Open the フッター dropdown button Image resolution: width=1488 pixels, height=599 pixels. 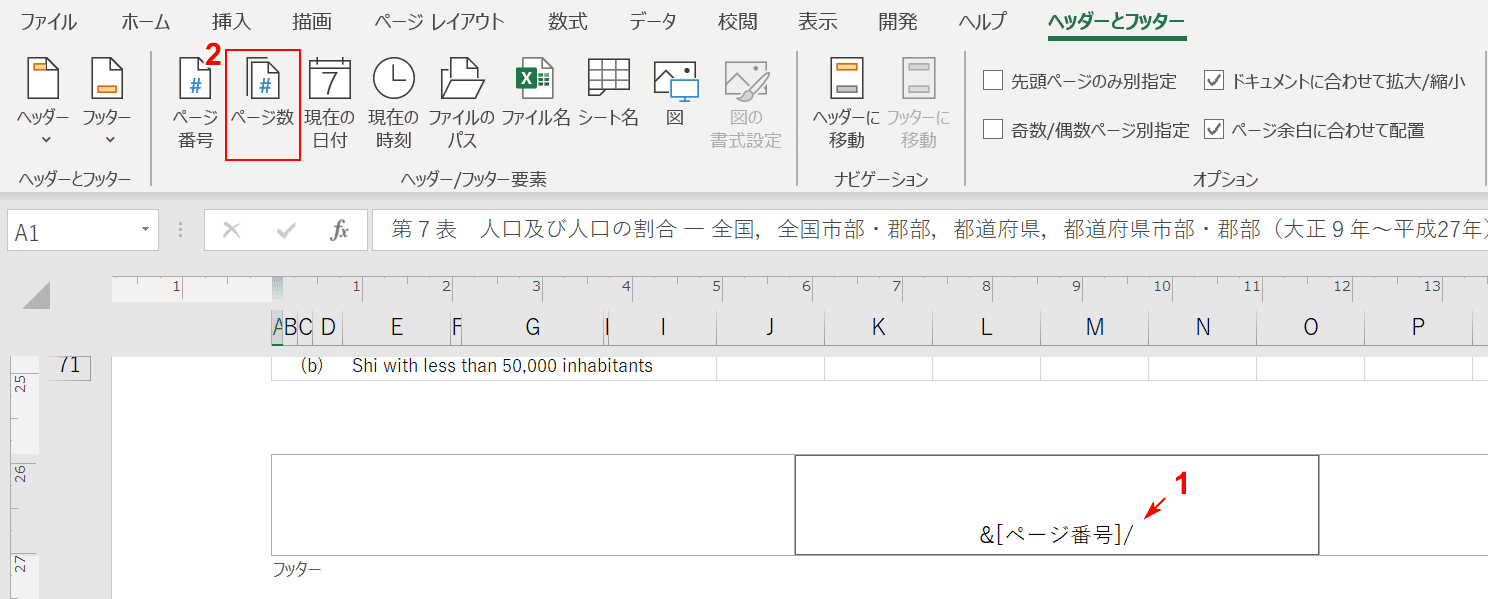pyautogui.click(x=107, y=103)
